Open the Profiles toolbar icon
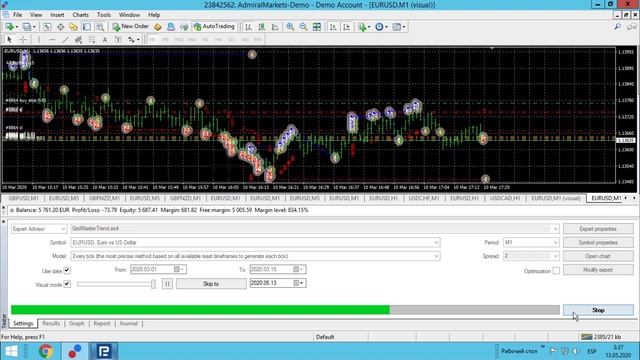The height and width of the screenshot is (360, 640). pyautogui.click(x=27, y=27)
